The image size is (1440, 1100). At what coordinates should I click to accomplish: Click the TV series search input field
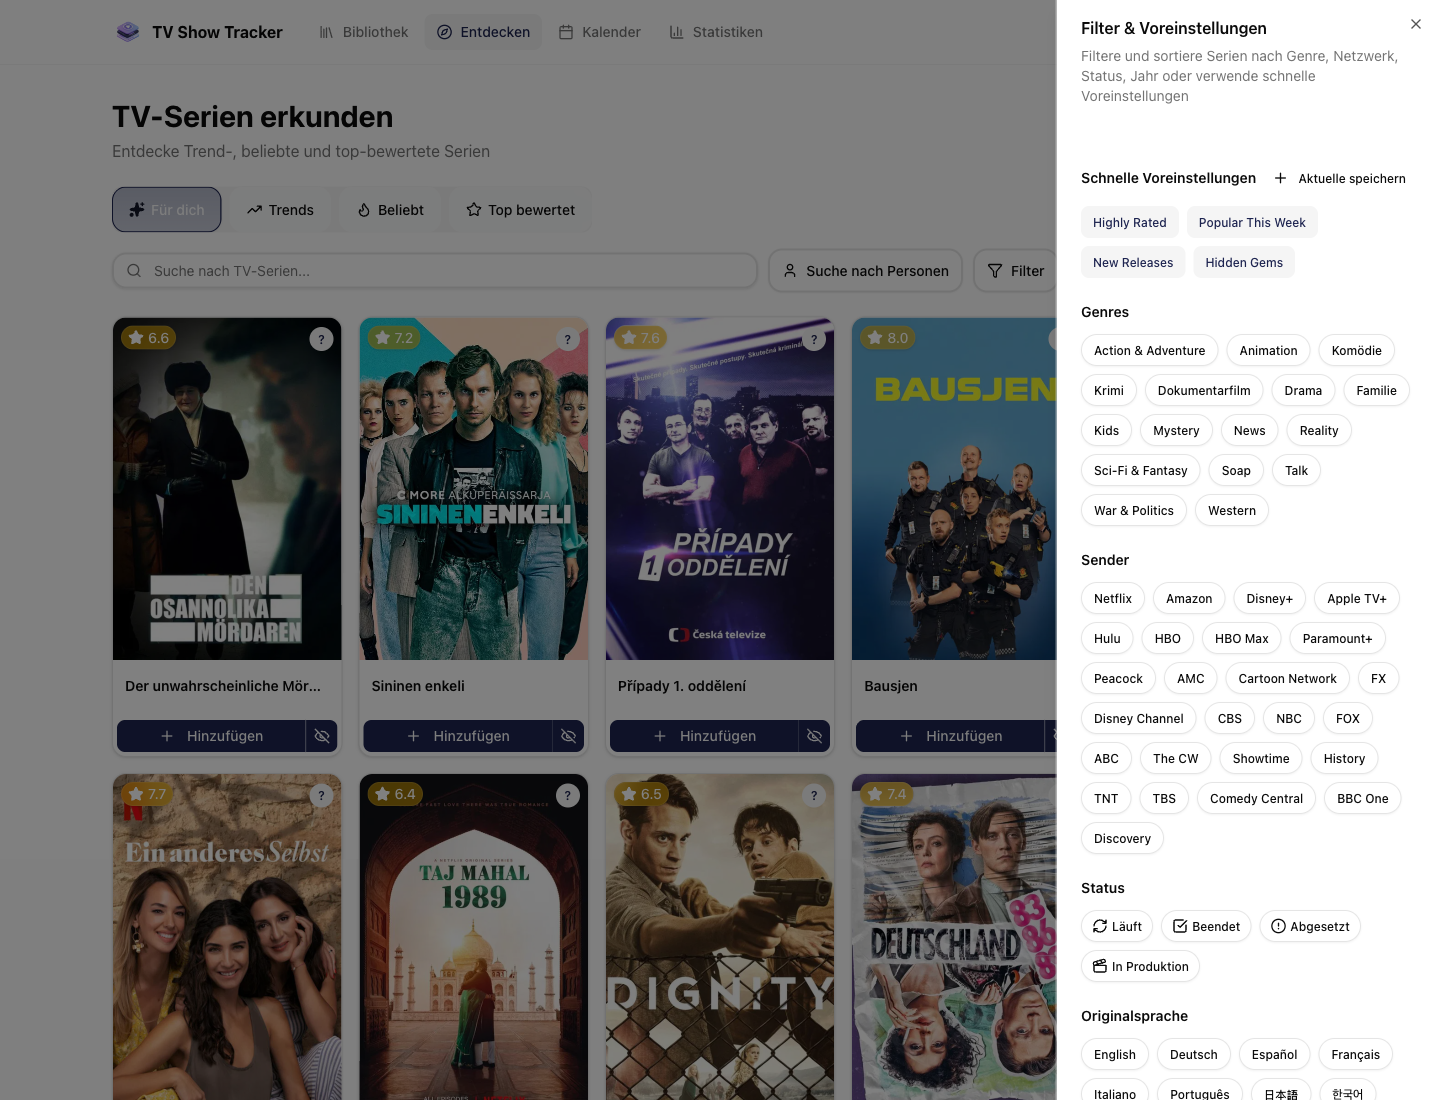pos(435,271)
